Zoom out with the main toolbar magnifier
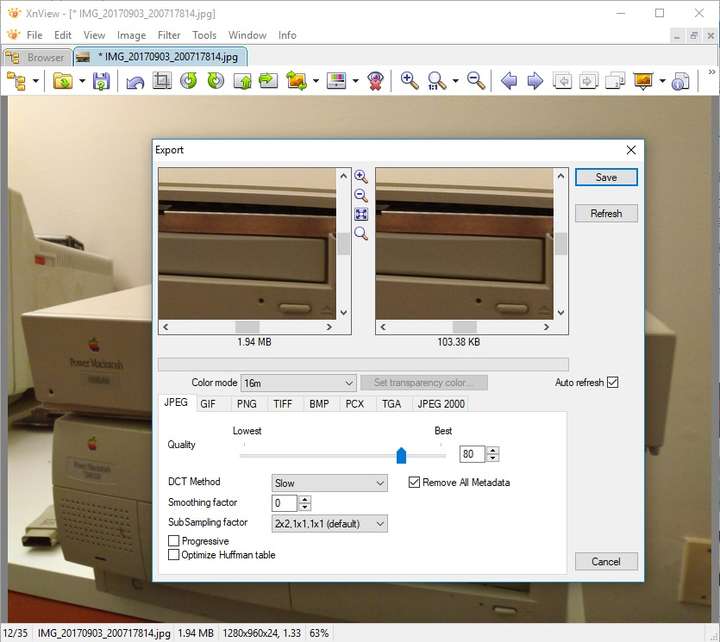The height and width of the screenshot is (642, 720). click(x=476, y=81)
